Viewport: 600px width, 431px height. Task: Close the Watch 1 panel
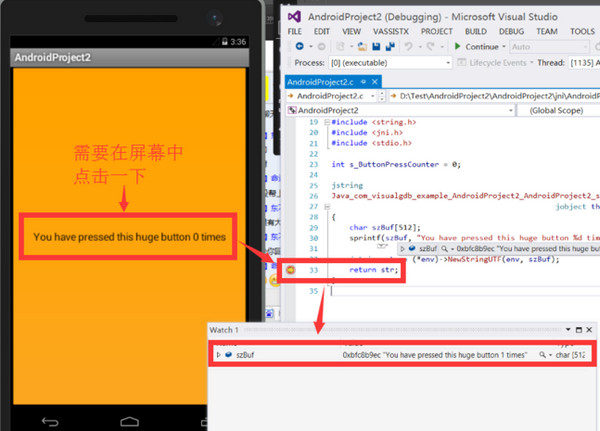[589, 330]
